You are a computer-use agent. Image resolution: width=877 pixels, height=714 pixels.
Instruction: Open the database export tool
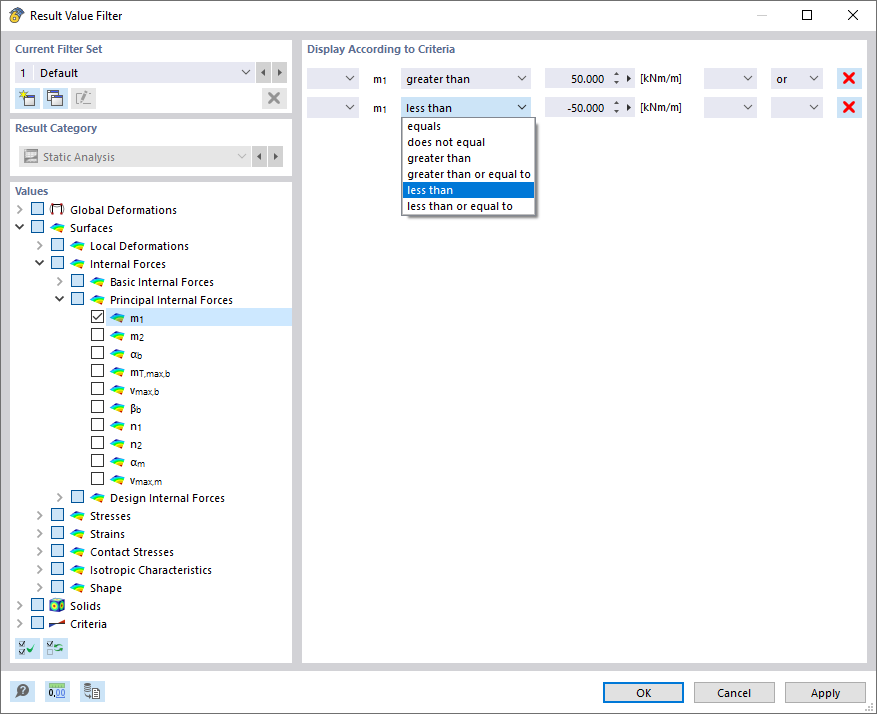click(92, 691)
